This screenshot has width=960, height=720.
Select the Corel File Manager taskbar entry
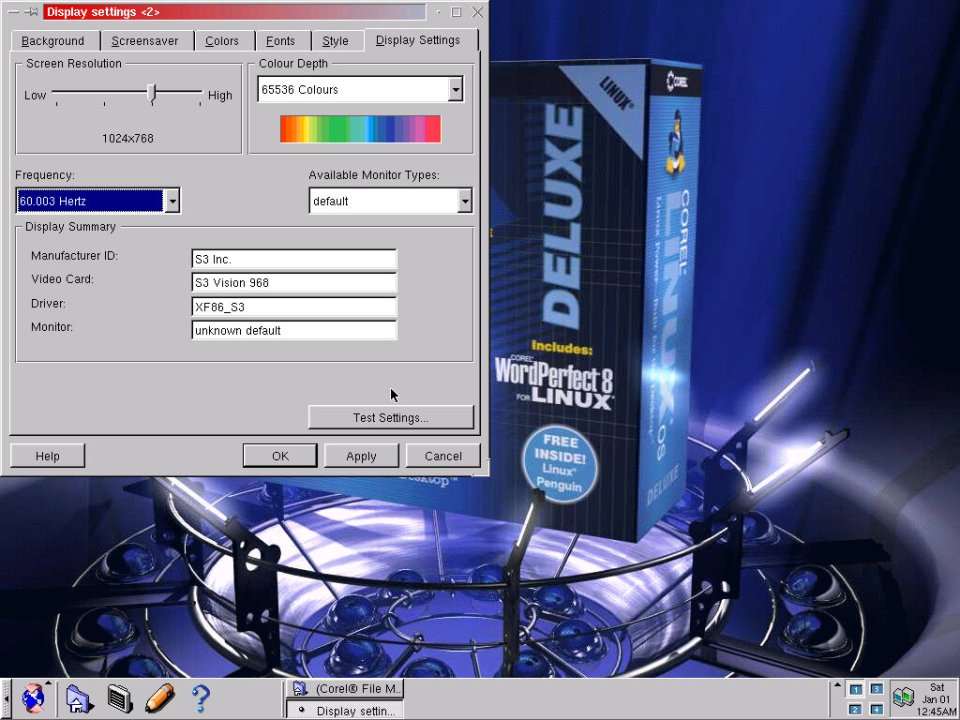click(345, 689)
